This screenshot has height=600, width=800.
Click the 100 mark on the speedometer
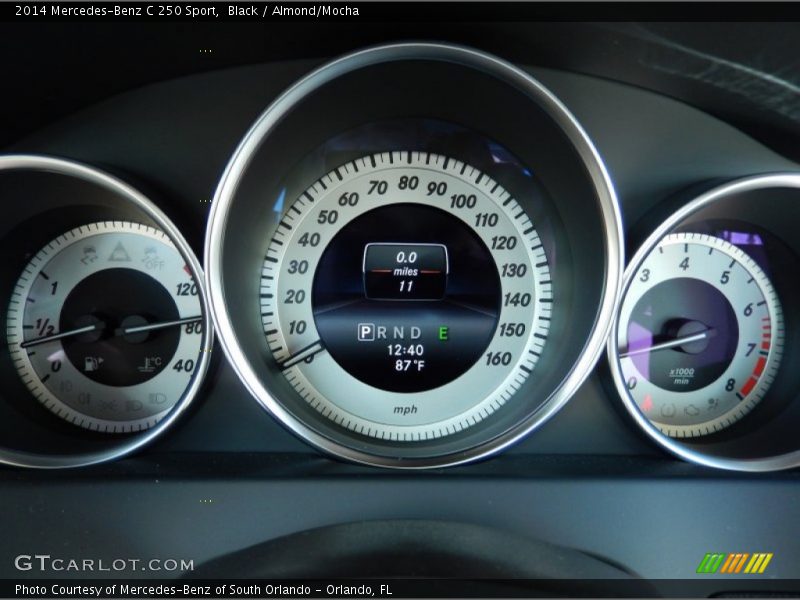click(x=463, y=202)
